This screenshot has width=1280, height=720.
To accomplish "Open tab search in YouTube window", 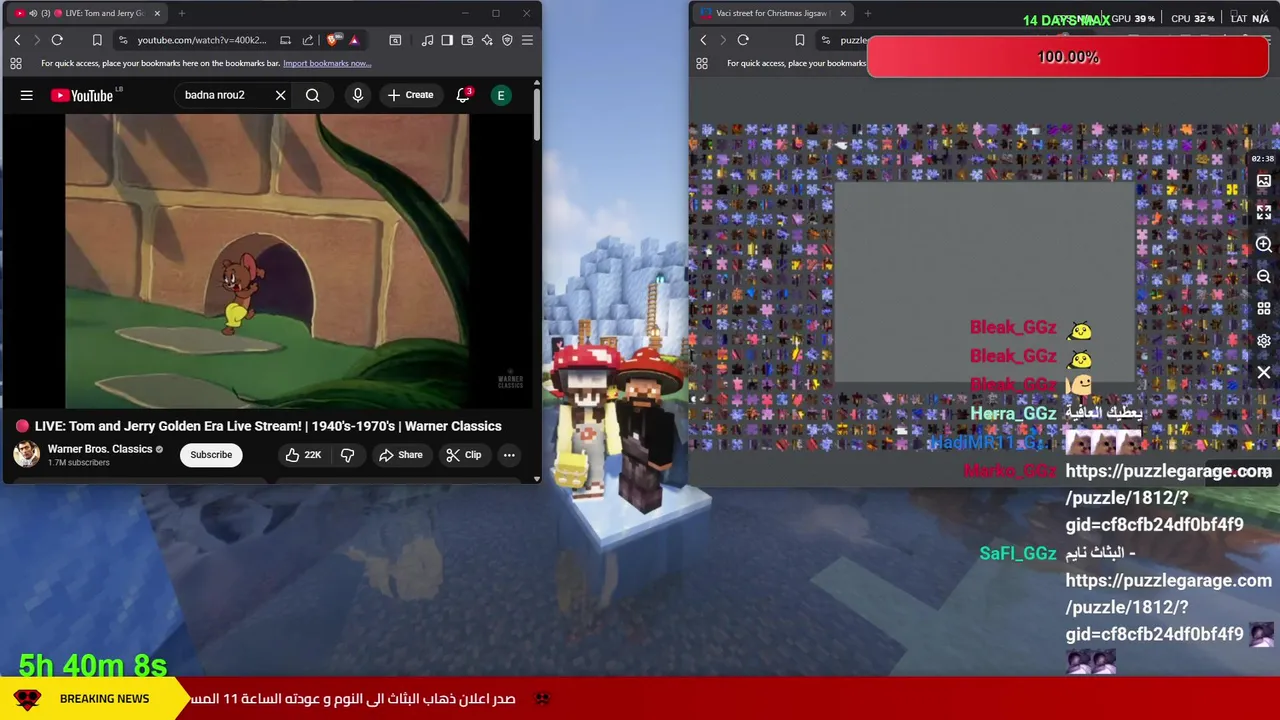I will click(395, 40).
